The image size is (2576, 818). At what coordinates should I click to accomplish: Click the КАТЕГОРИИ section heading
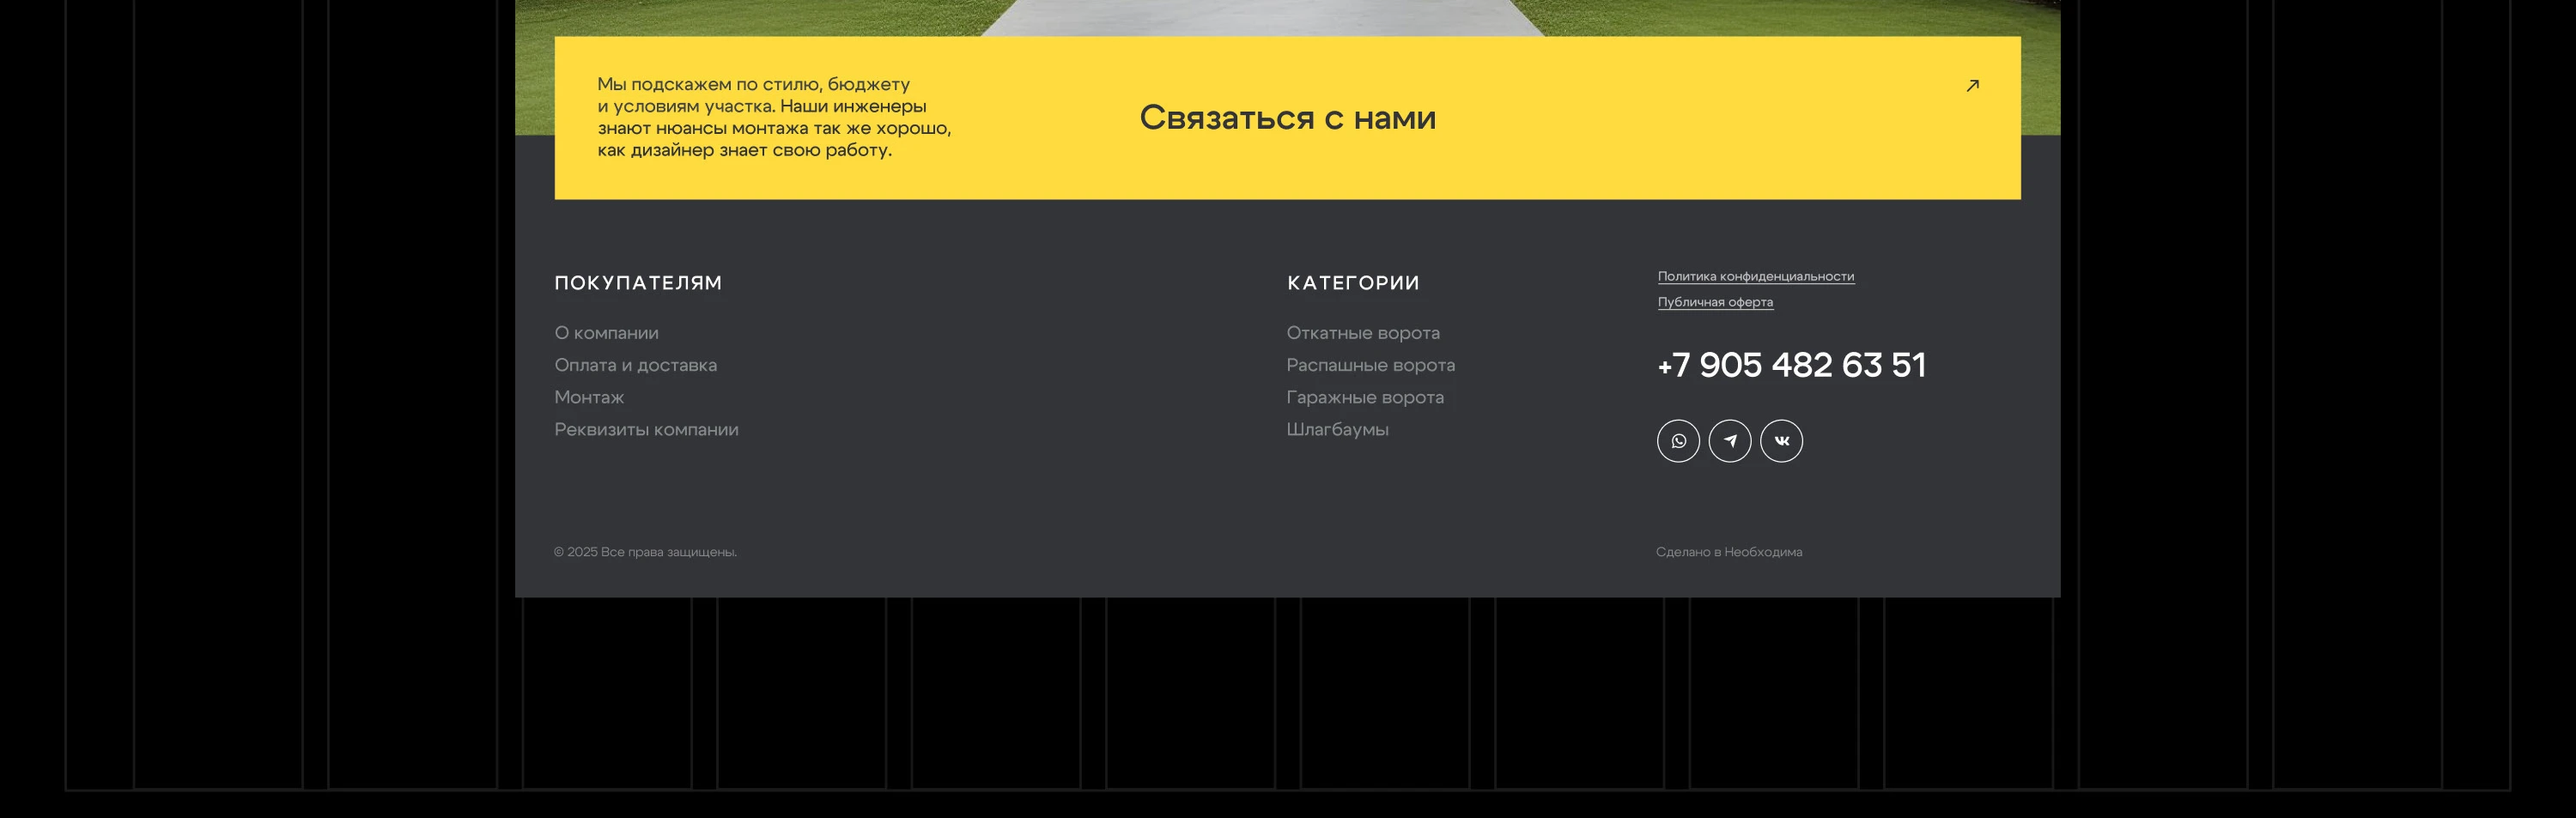pos(1353,283)
